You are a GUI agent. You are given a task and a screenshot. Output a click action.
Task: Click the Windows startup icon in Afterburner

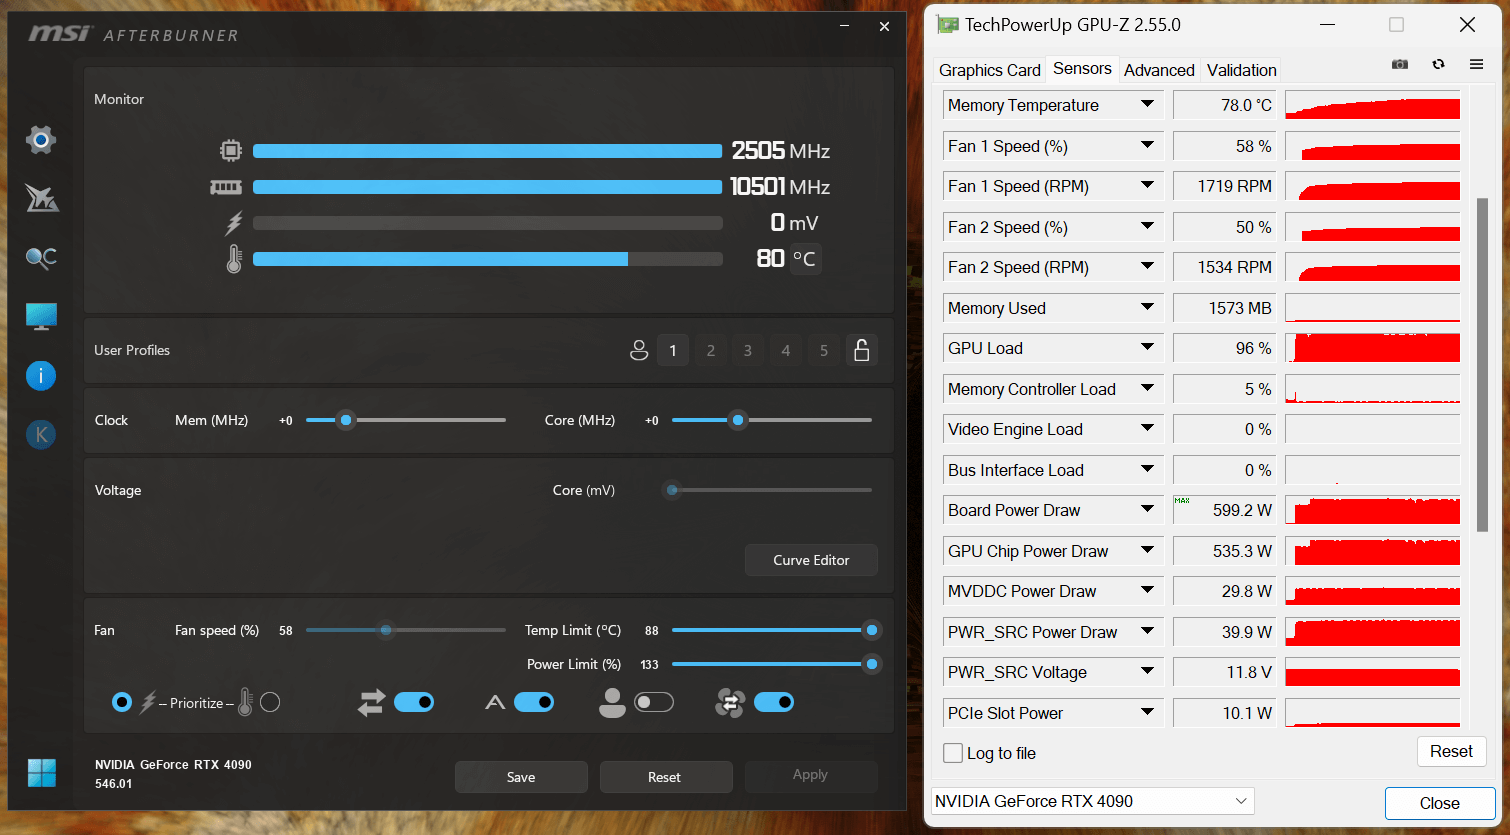(x=41, y=773)
